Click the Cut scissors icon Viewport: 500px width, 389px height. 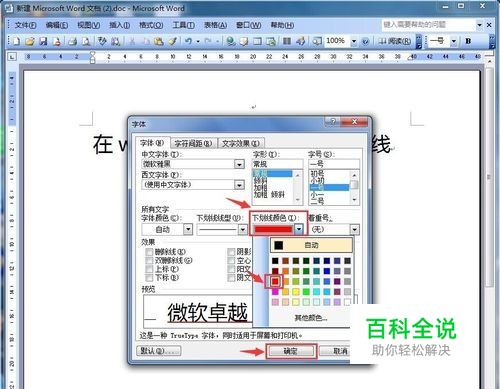132,41
